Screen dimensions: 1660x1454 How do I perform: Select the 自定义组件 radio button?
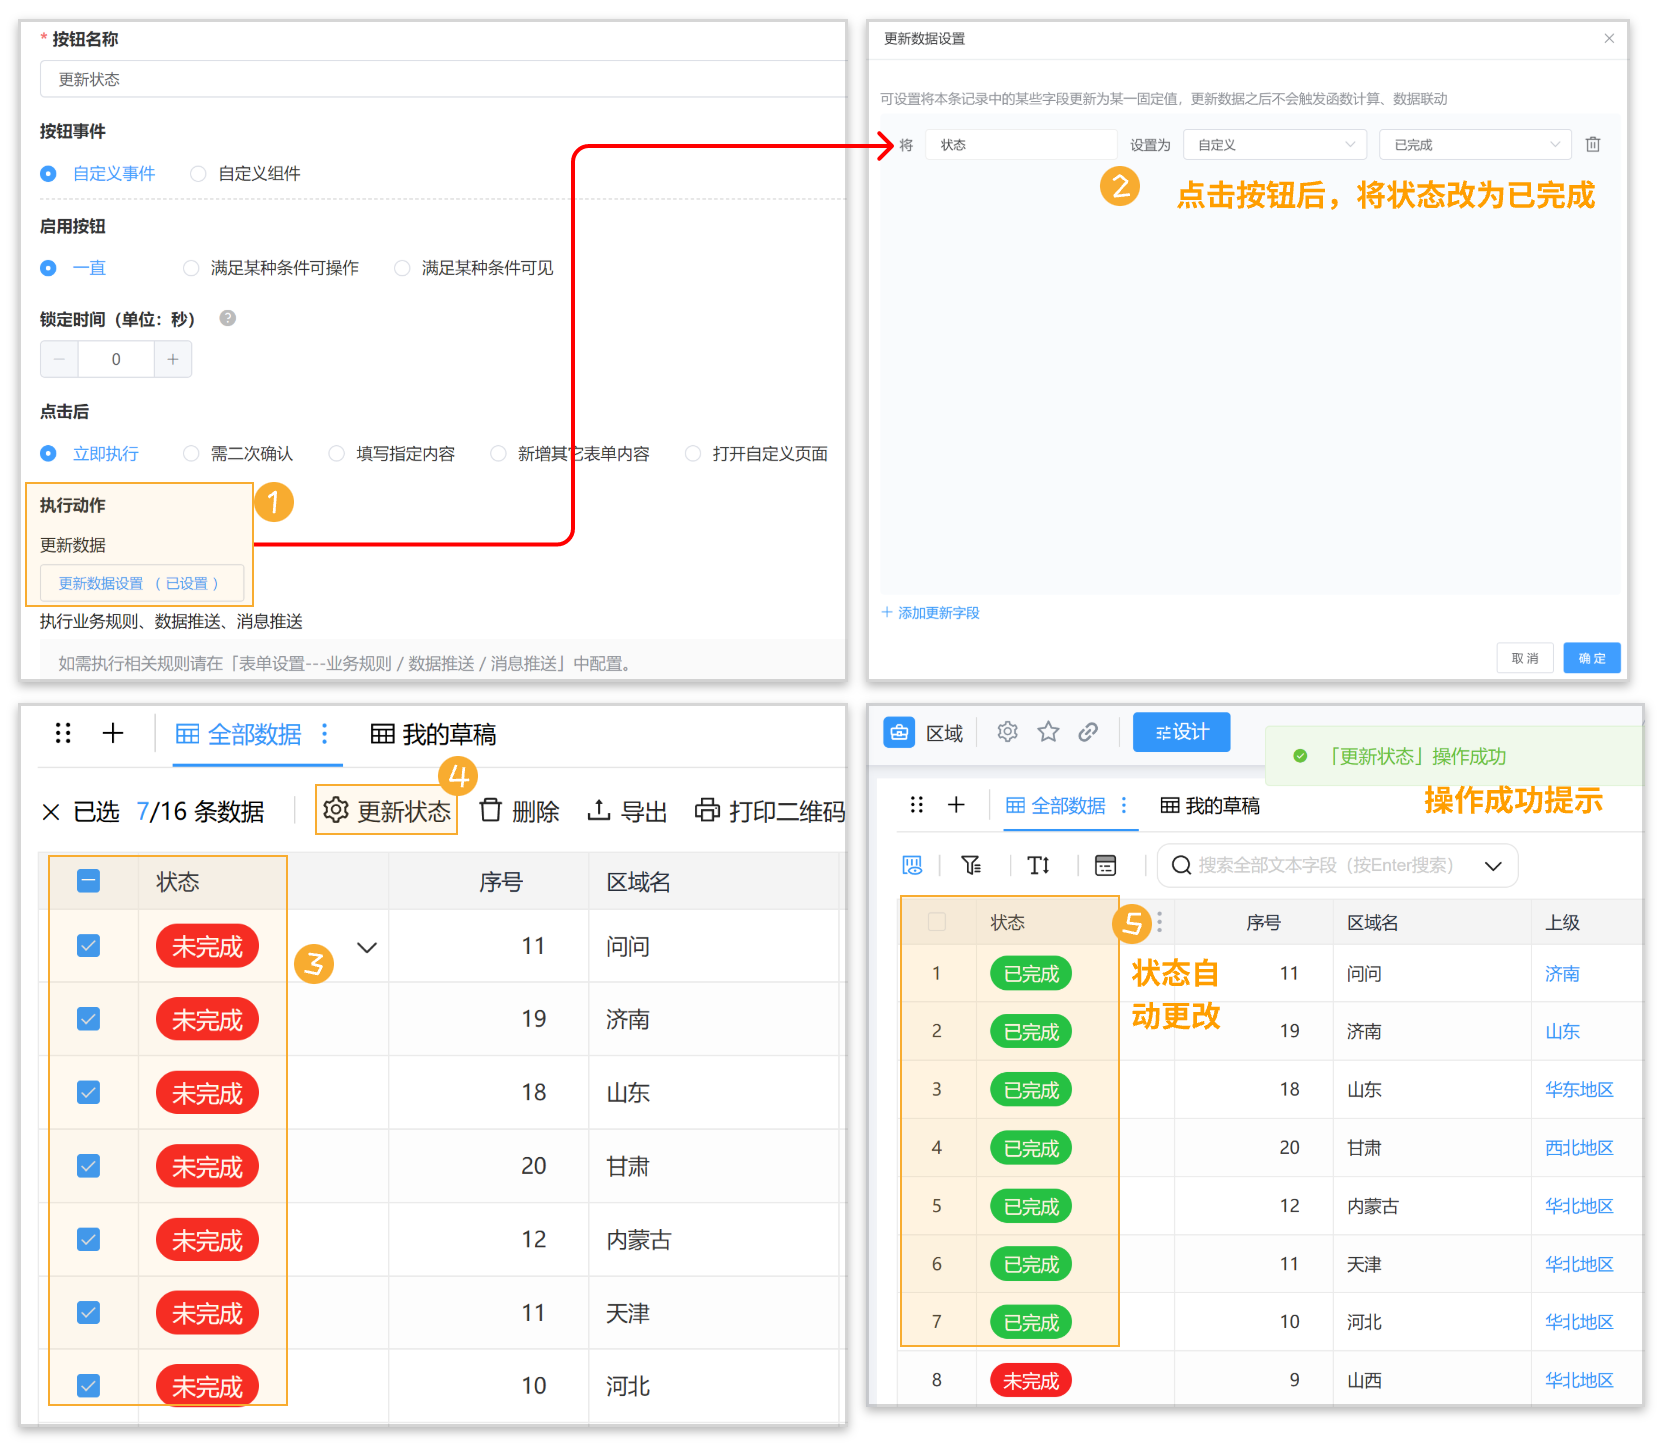point(198,174)
